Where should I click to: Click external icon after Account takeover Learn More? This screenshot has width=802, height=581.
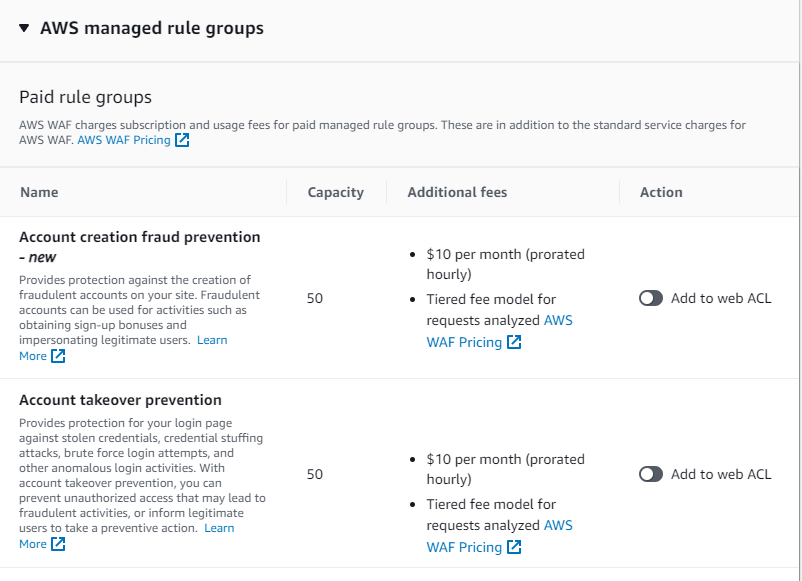[x=58, y=544]
